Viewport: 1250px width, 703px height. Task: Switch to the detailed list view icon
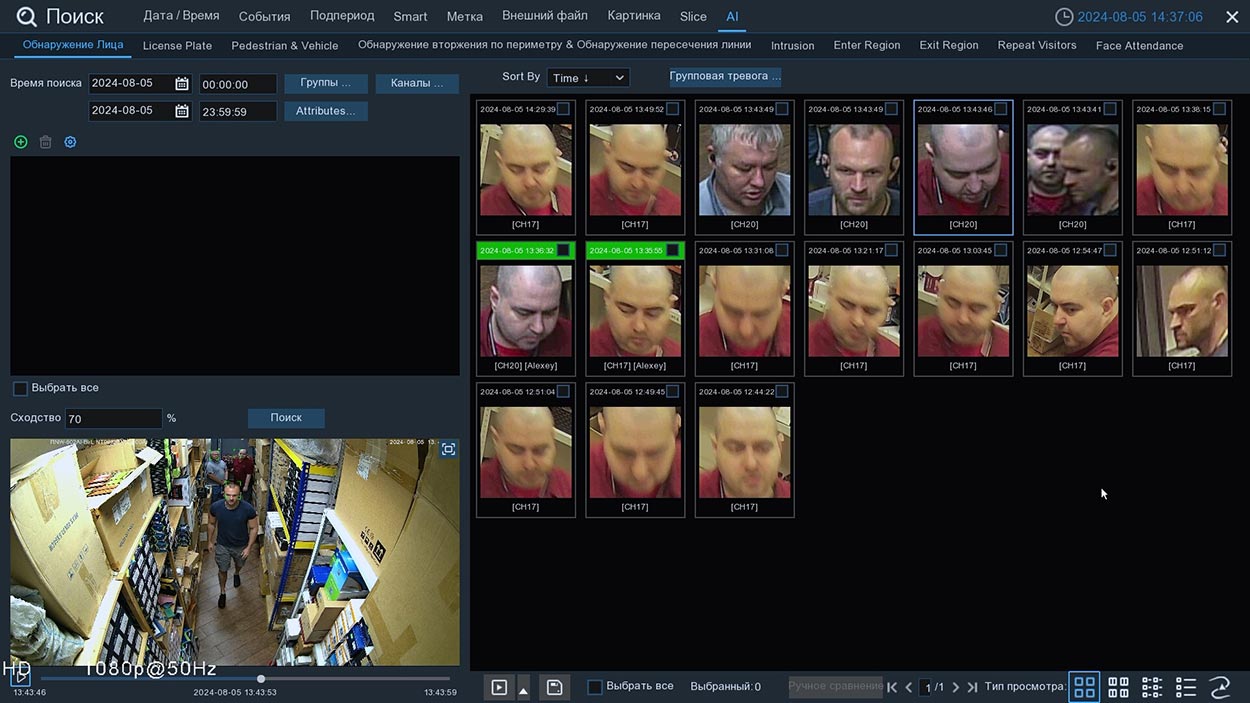pyautogui.click(x=1186, y=687)
